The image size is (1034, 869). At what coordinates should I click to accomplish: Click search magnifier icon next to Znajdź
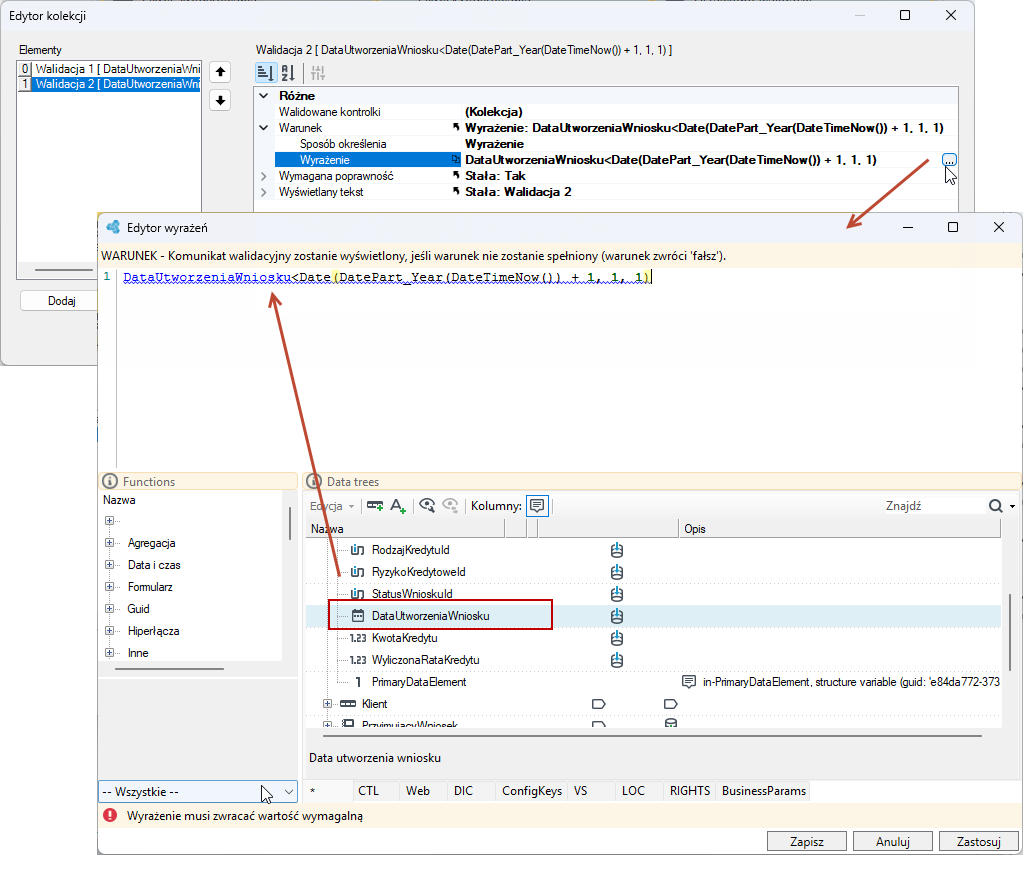coord(996,506)
